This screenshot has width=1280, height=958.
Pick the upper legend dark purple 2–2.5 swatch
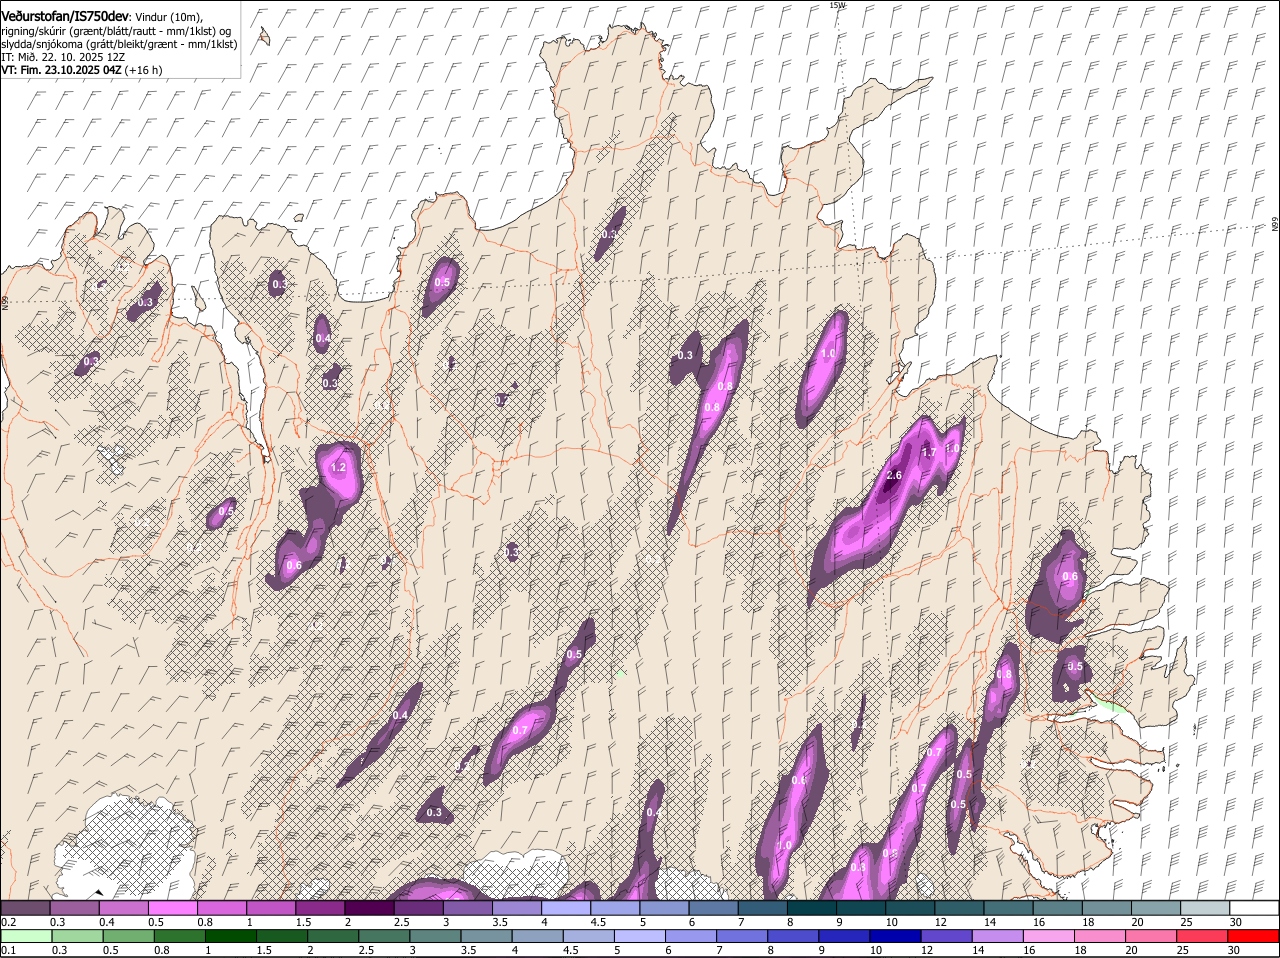[370, 907]
